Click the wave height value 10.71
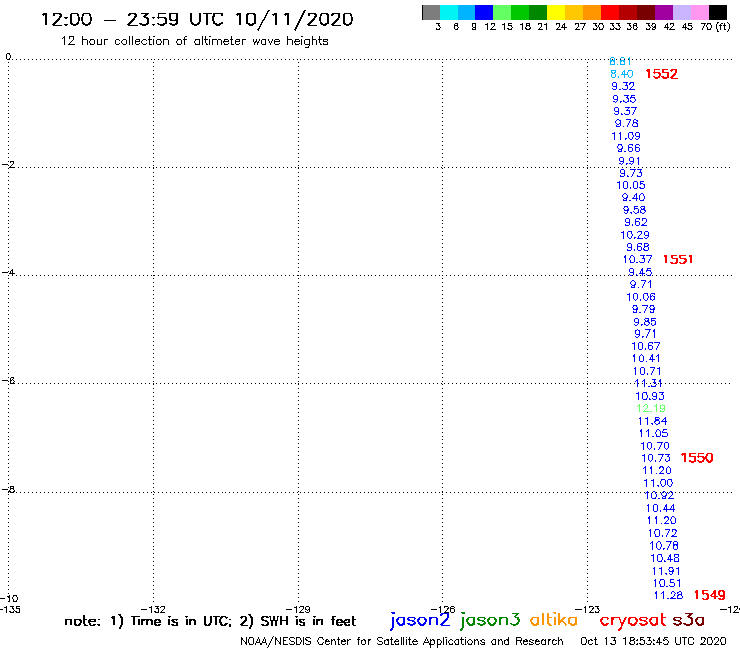Screen dimensions: 740x650 tap(647, 371)
